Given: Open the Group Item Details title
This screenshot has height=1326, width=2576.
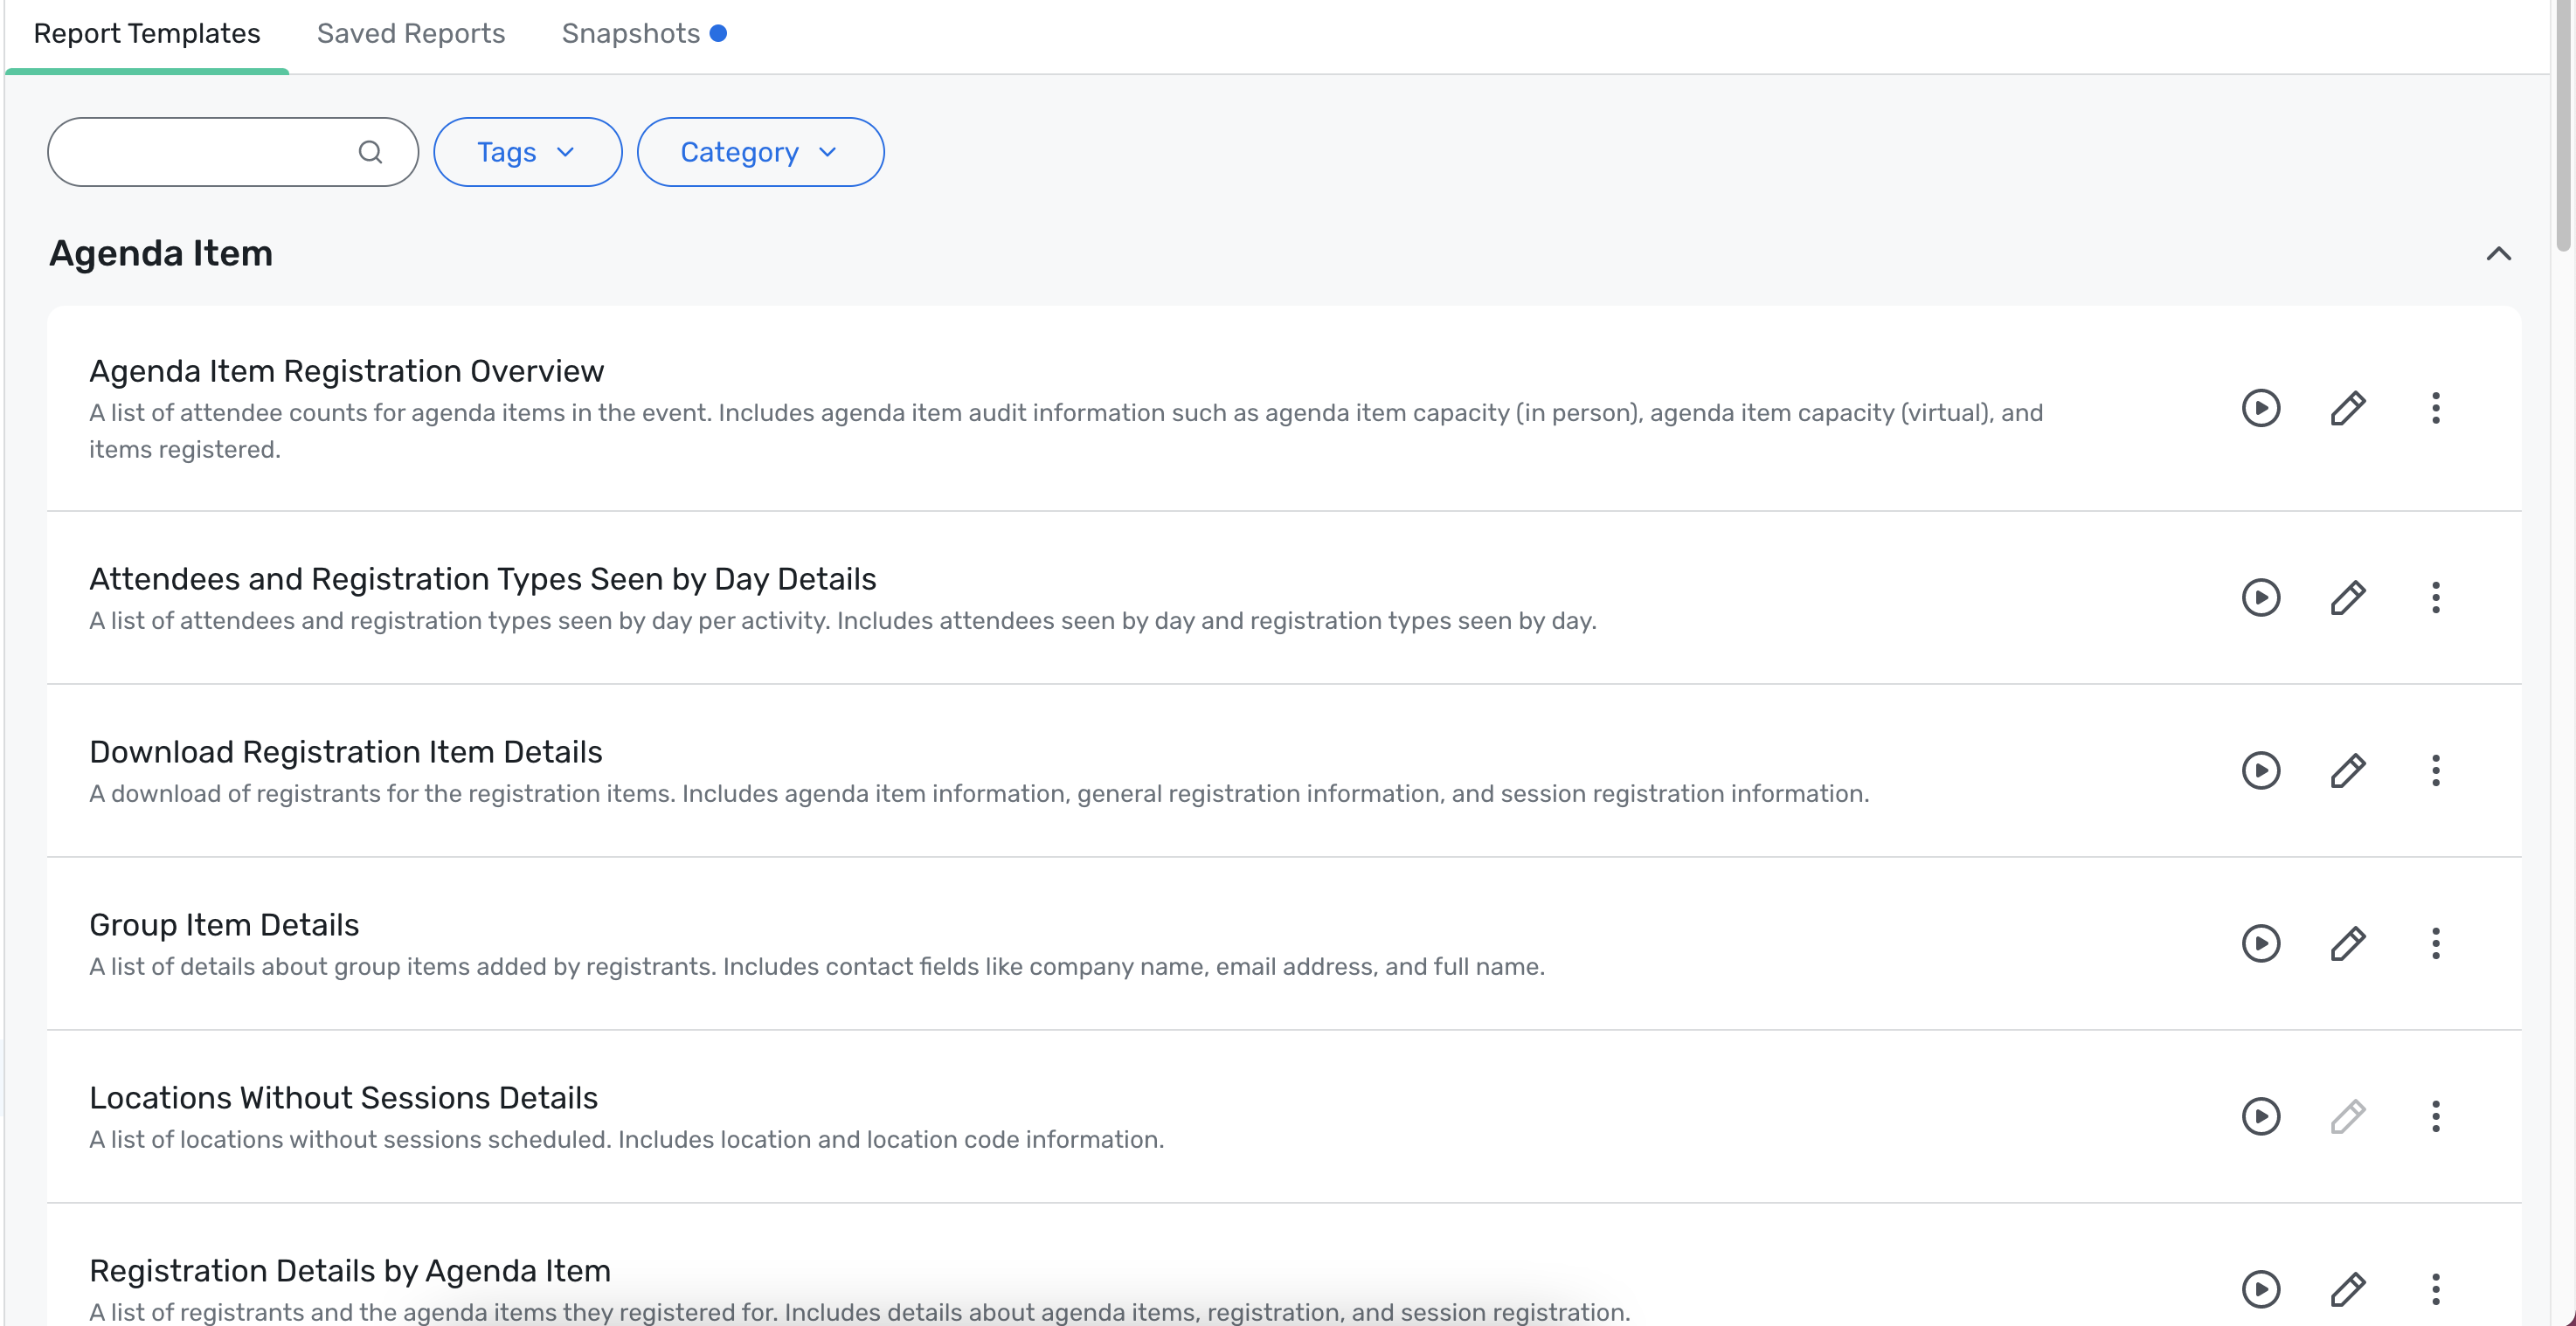Looking at the screenshot, I should (x=224, y=925).
